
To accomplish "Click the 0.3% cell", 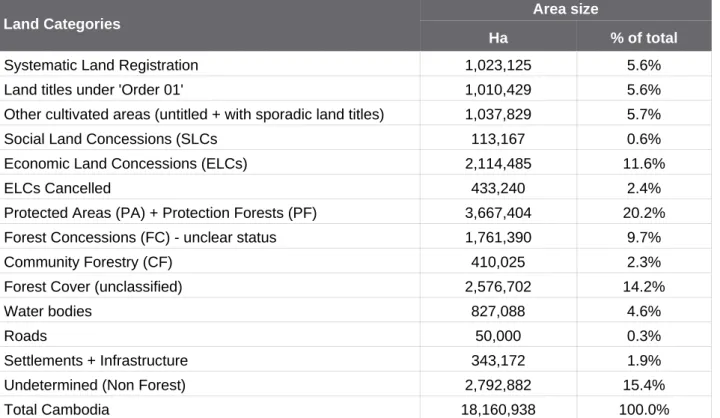I will click(644, 336).
